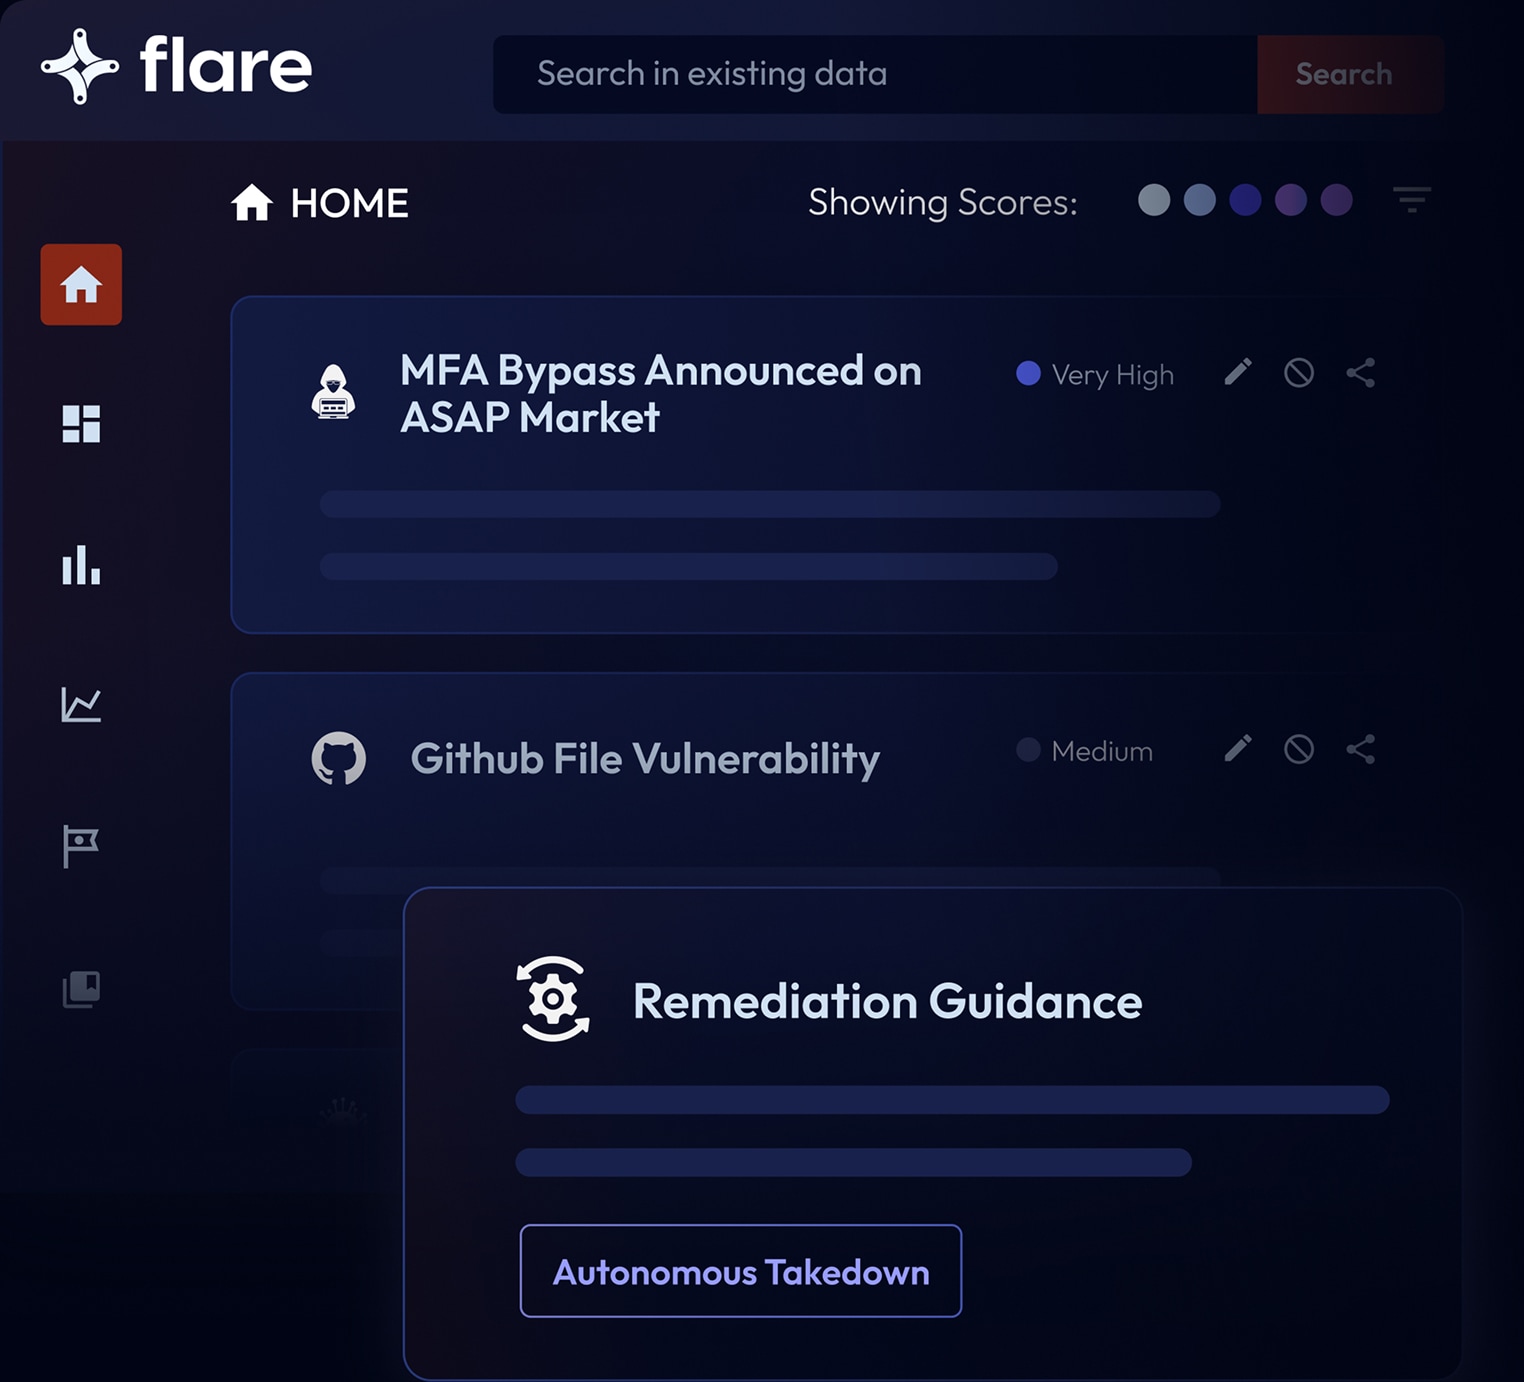
Task: Share the Github File Vulnerability alert
Action: (1360, 749)
